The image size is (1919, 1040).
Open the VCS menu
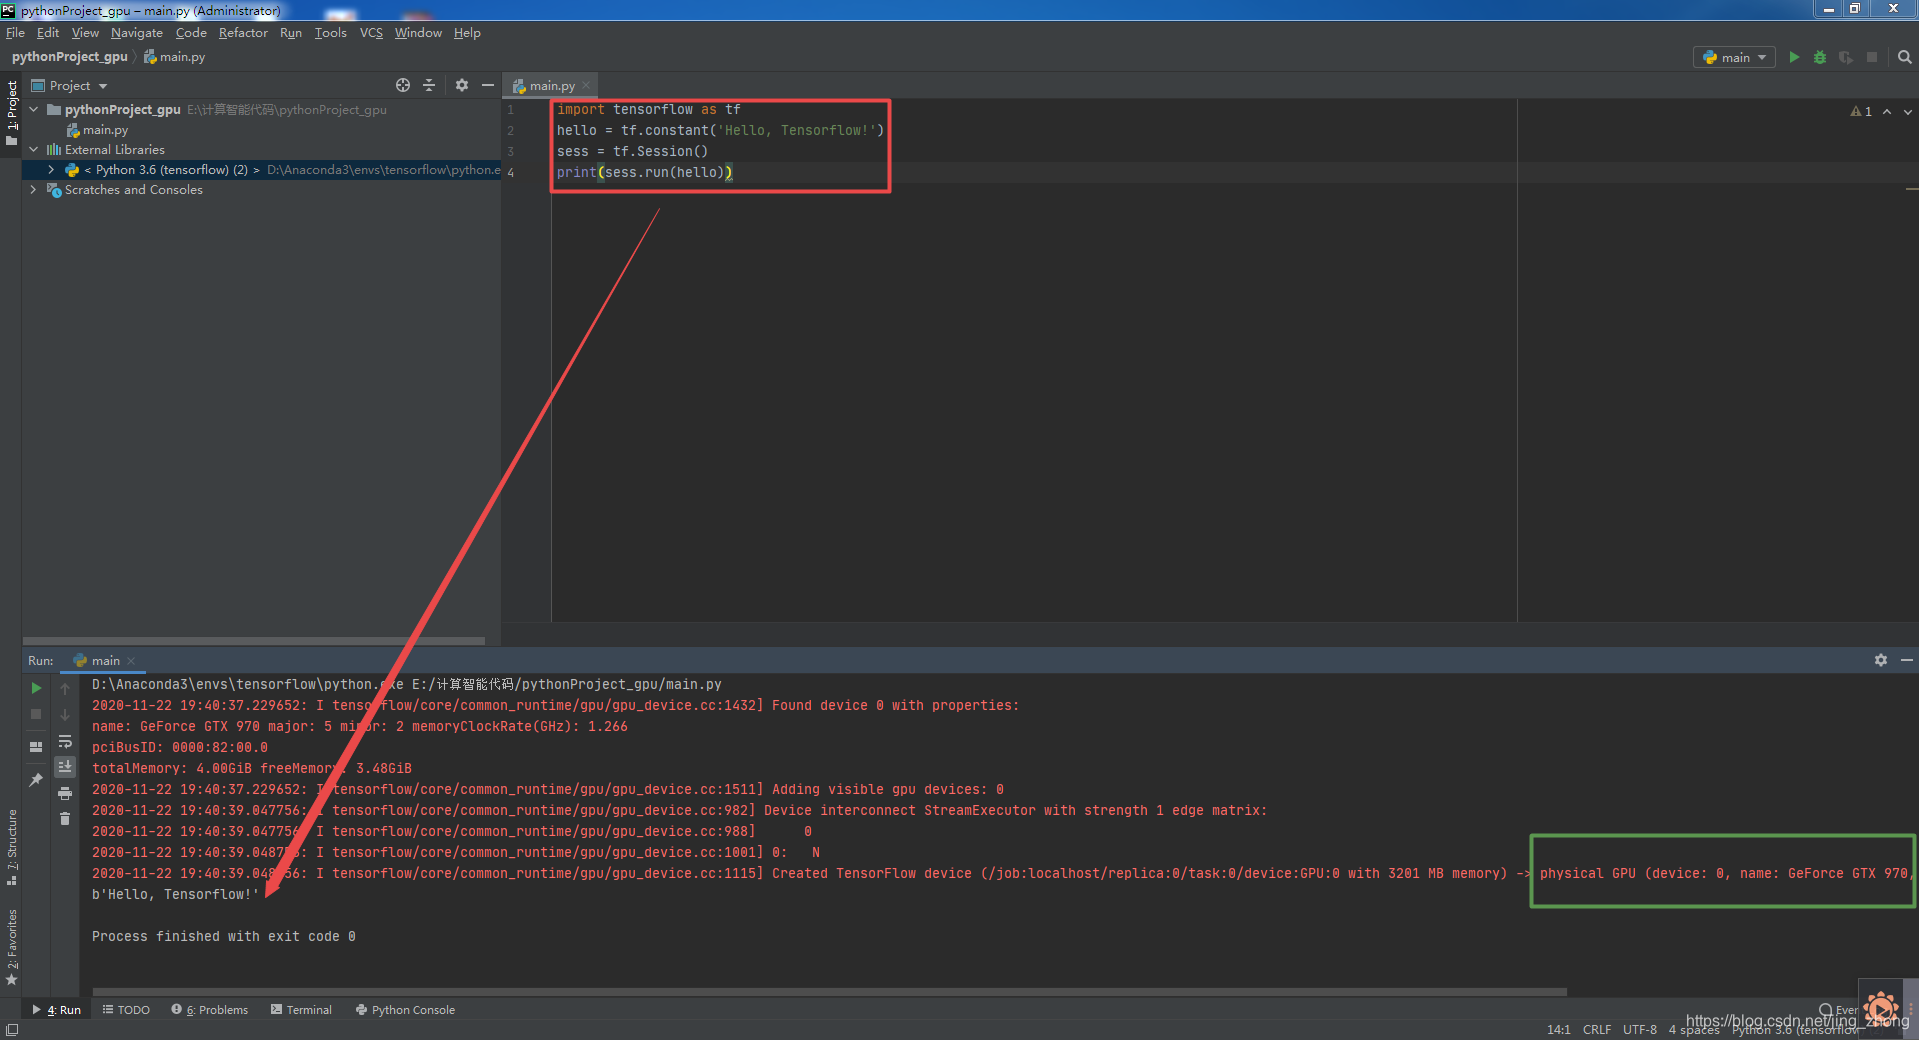coord(371,33)
